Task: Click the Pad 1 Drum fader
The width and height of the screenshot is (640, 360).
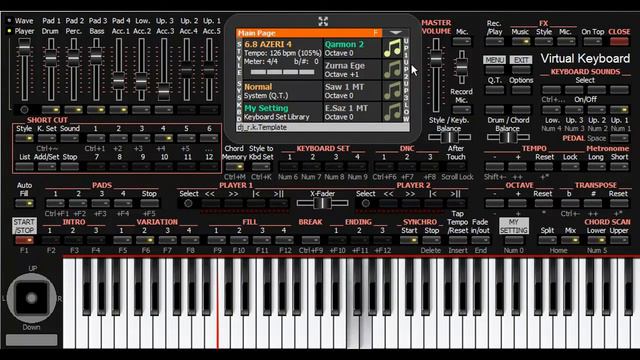Action: tap(51, 69)
